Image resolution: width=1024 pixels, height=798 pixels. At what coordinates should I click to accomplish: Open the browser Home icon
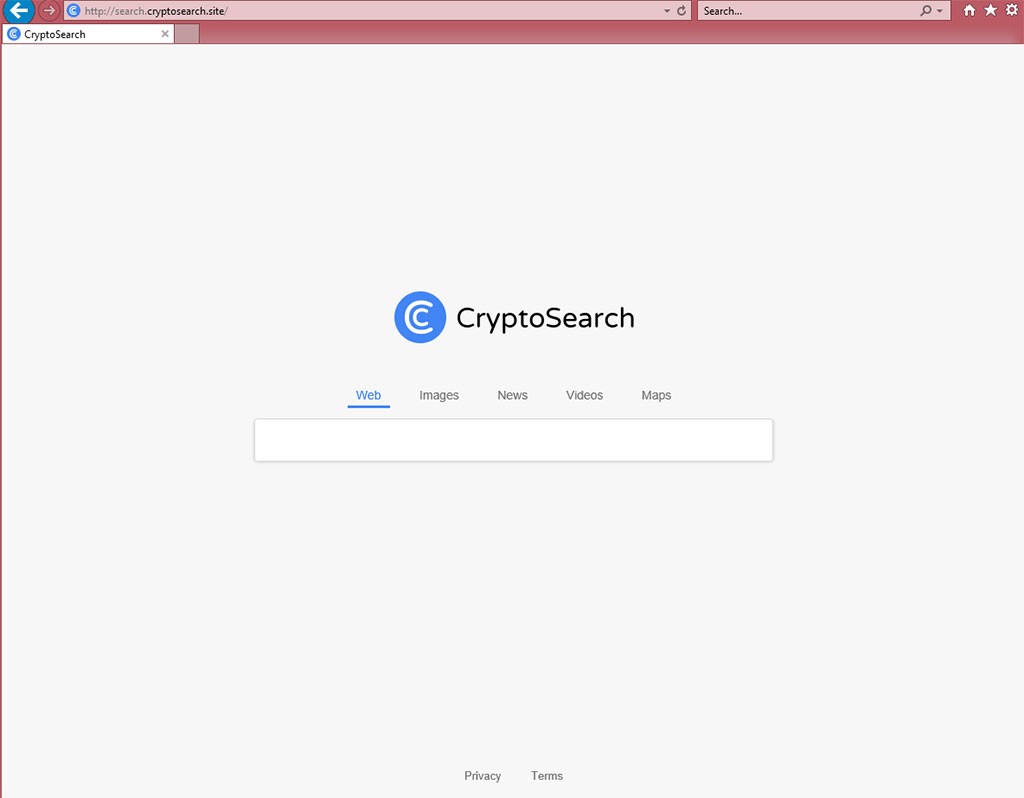pyautogui.click(x=969, y=10)
